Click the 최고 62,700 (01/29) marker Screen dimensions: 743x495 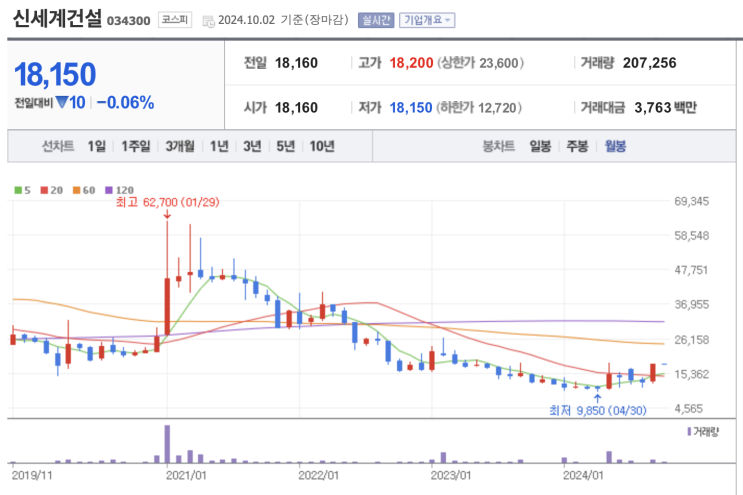click(167, 203)
